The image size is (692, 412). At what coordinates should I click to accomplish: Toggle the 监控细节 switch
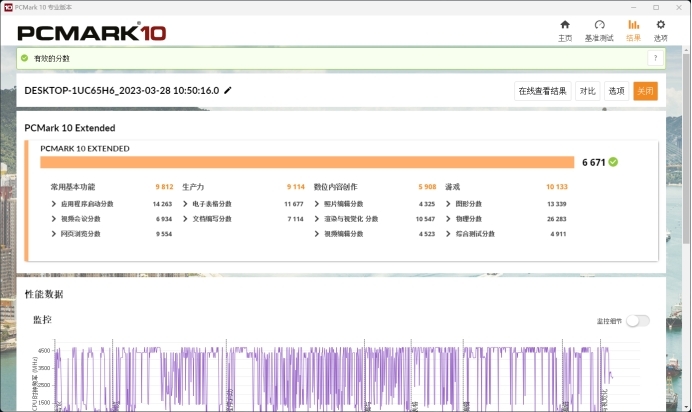pos(638,321)
